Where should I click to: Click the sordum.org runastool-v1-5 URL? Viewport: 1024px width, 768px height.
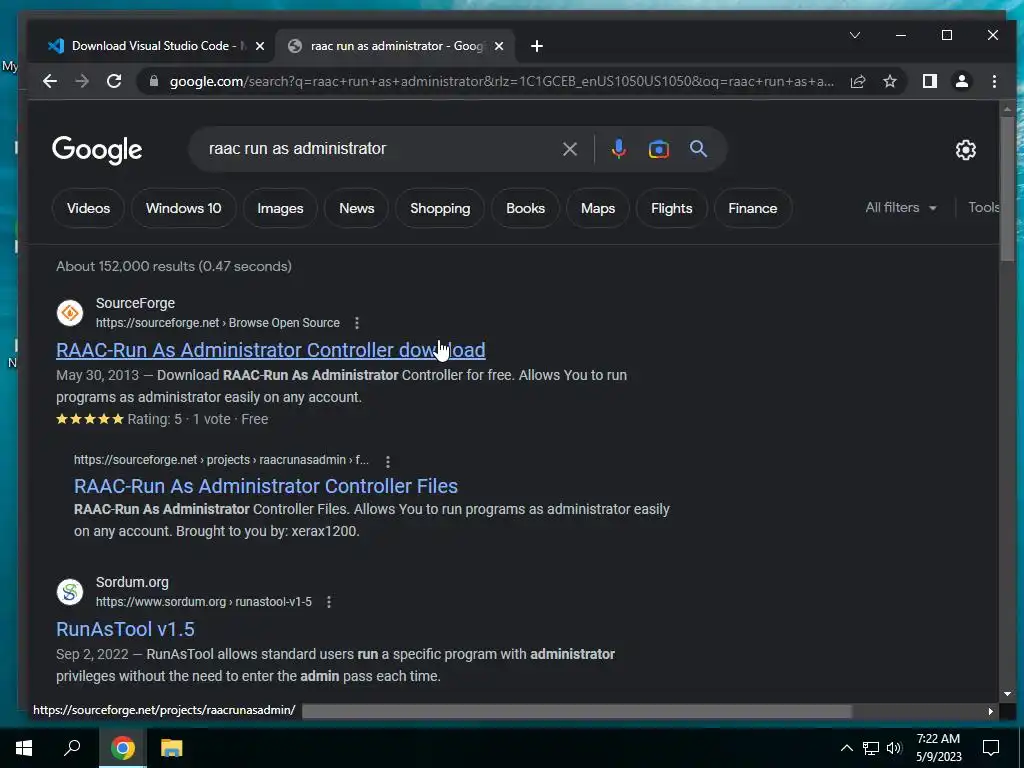(204, 602)
